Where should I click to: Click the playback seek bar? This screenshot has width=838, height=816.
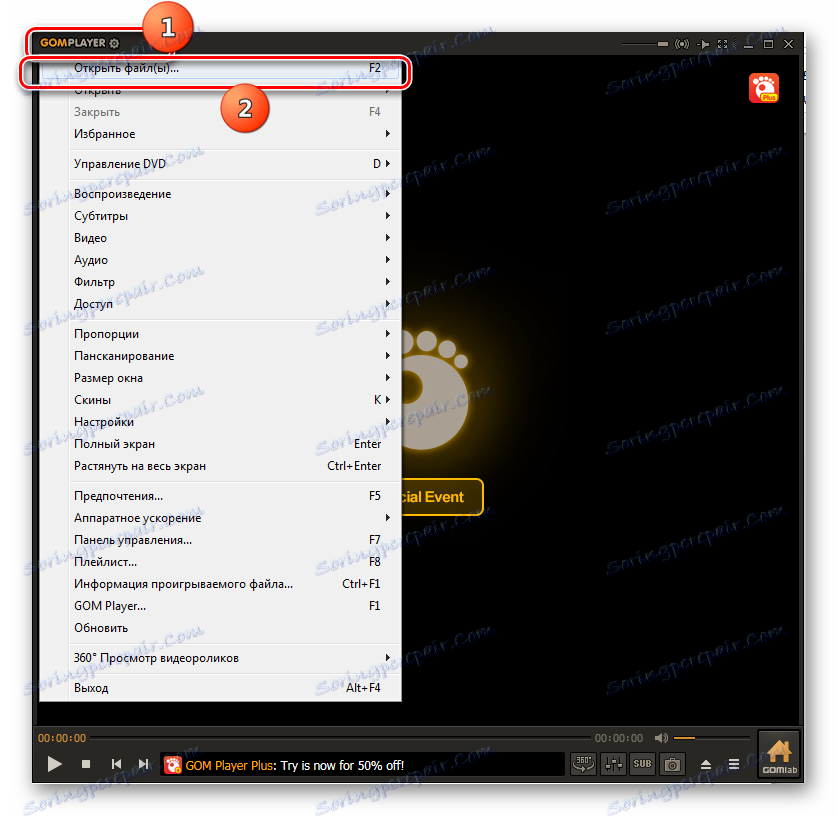tap(341, 738)
